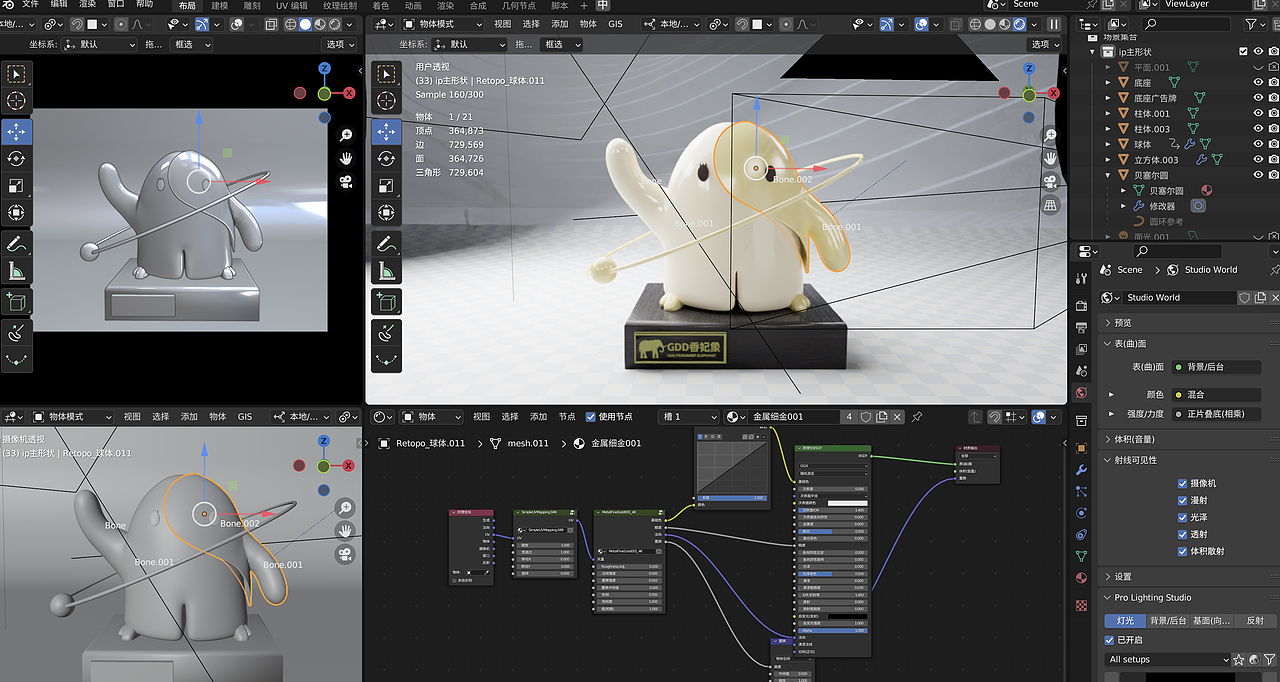1280x682 pixels.
Task: Expand the 柱体.001 object in outliner
Action: 1109,114
